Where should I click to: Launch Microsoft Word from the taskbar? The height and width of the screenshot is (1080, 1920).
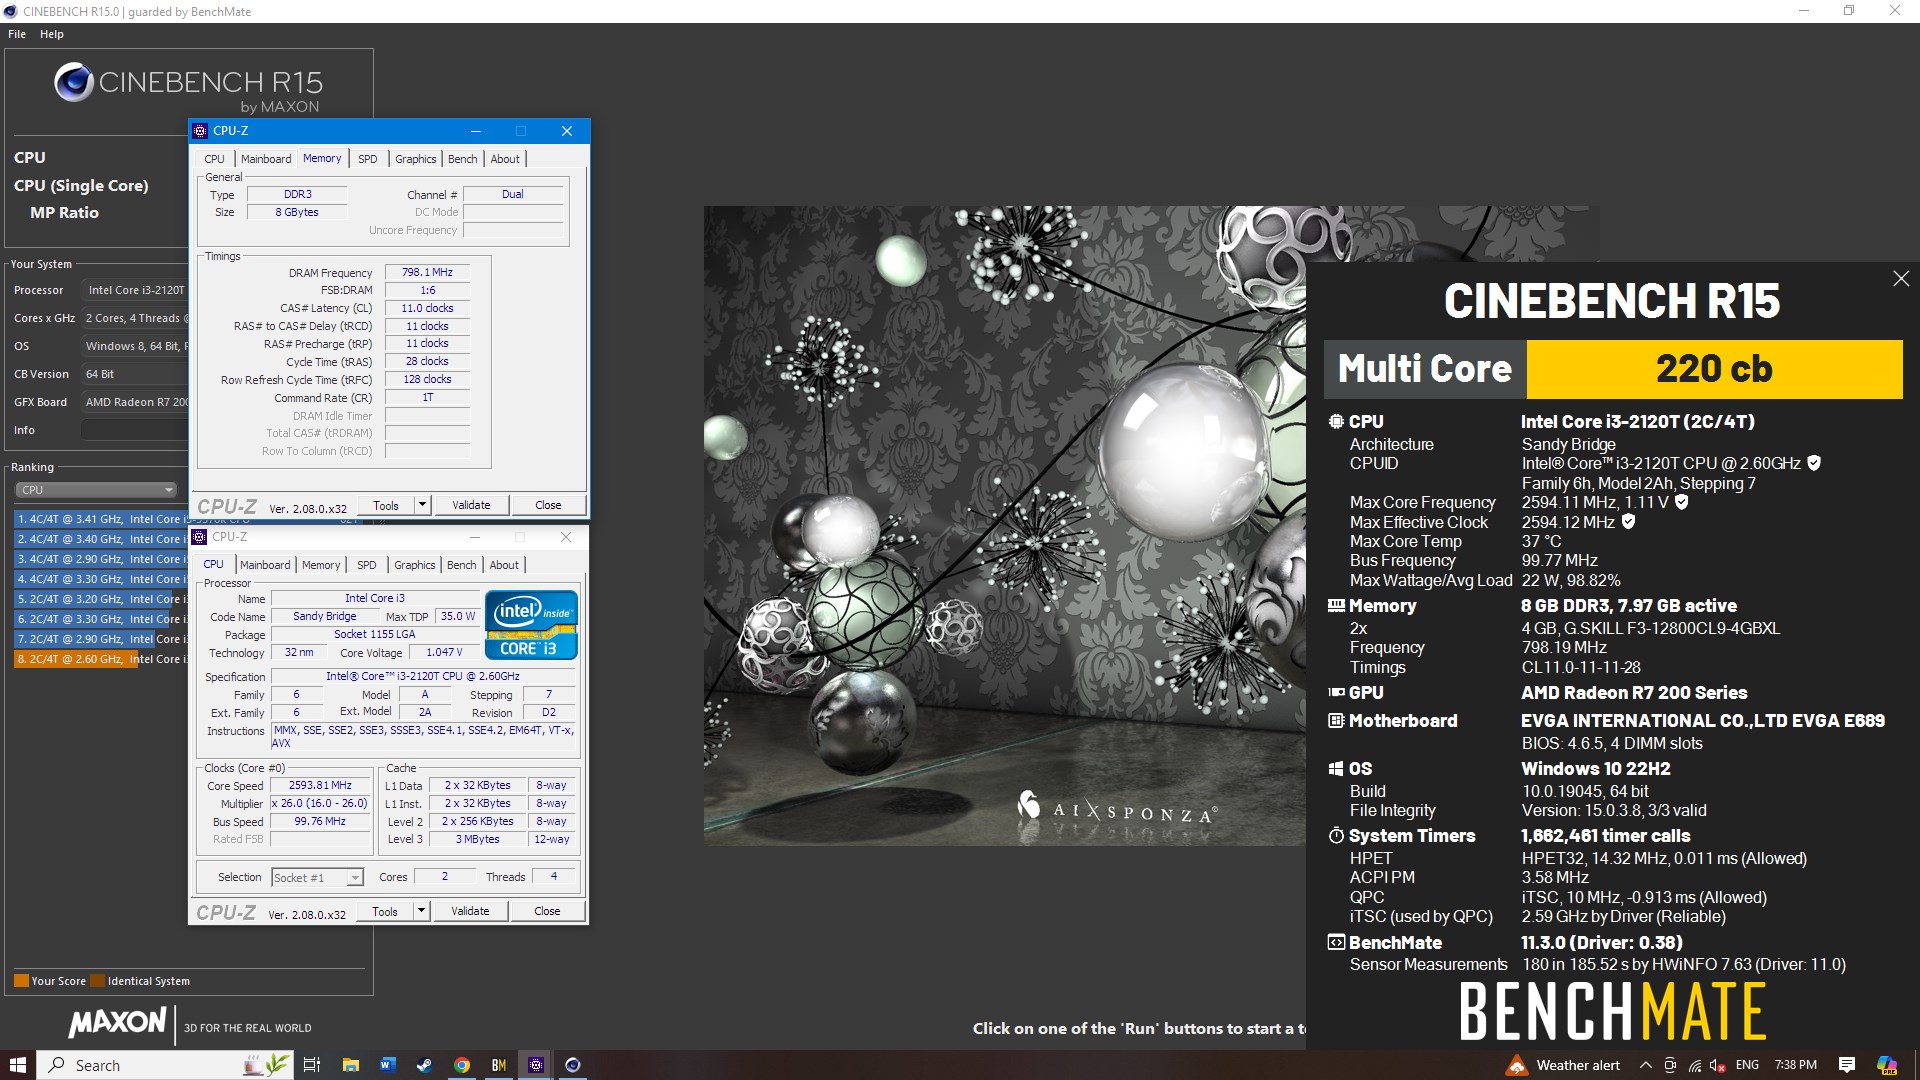tap(387, 1065)
